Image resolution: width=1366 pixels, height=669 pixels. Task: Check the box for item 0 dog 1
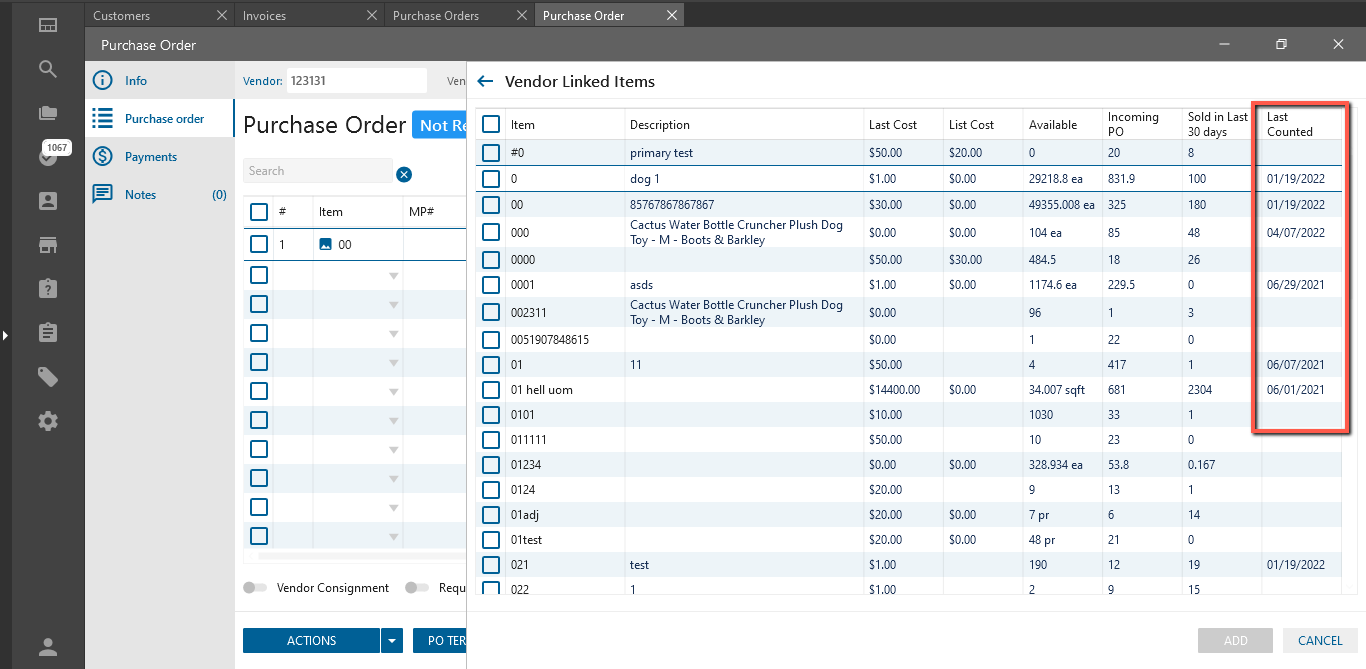(x=491, y=179)
